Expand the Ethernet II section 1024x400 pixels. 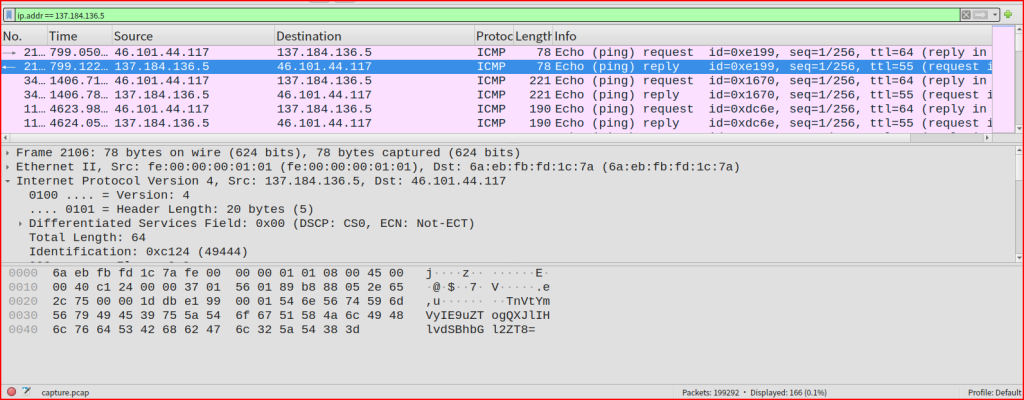[8, 167]
